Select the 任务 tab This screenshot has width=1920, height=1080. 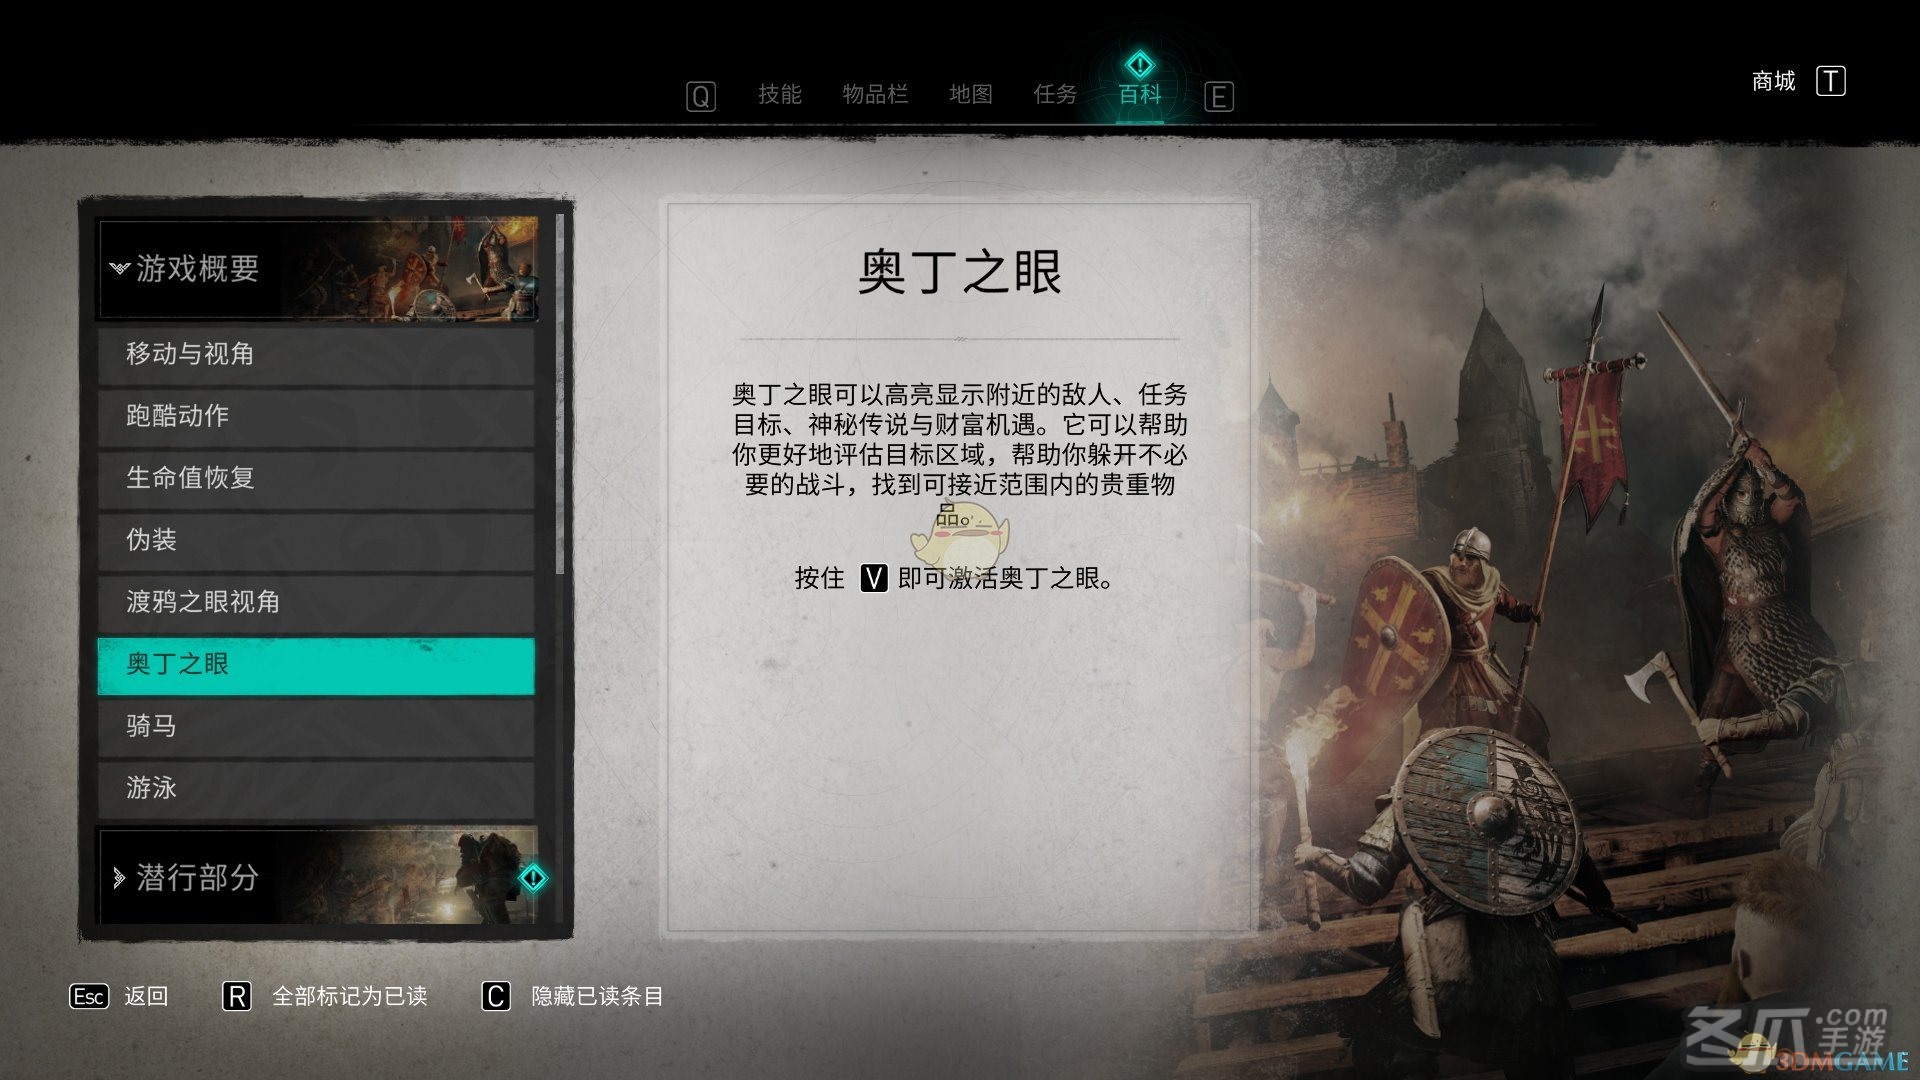(1055, 94)
